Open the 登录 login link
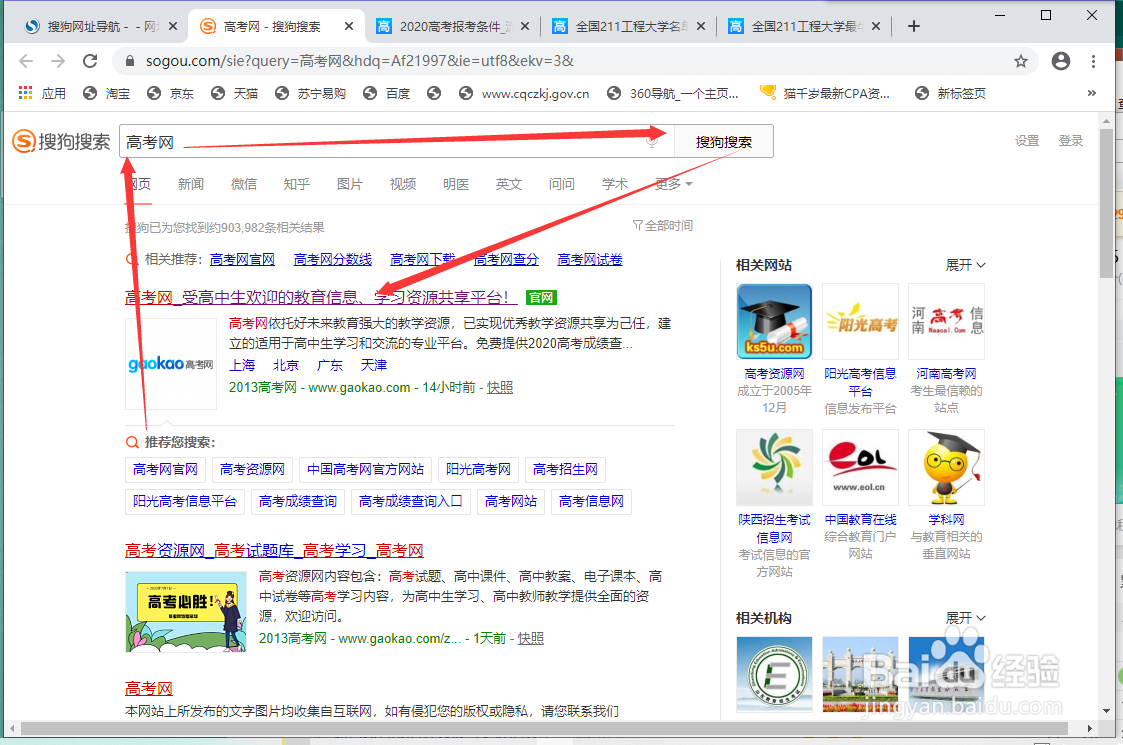 click(x=1070, y=141)
